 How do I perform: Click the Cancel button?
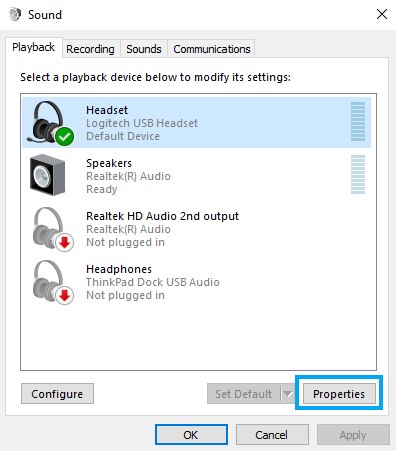[272, 435]
